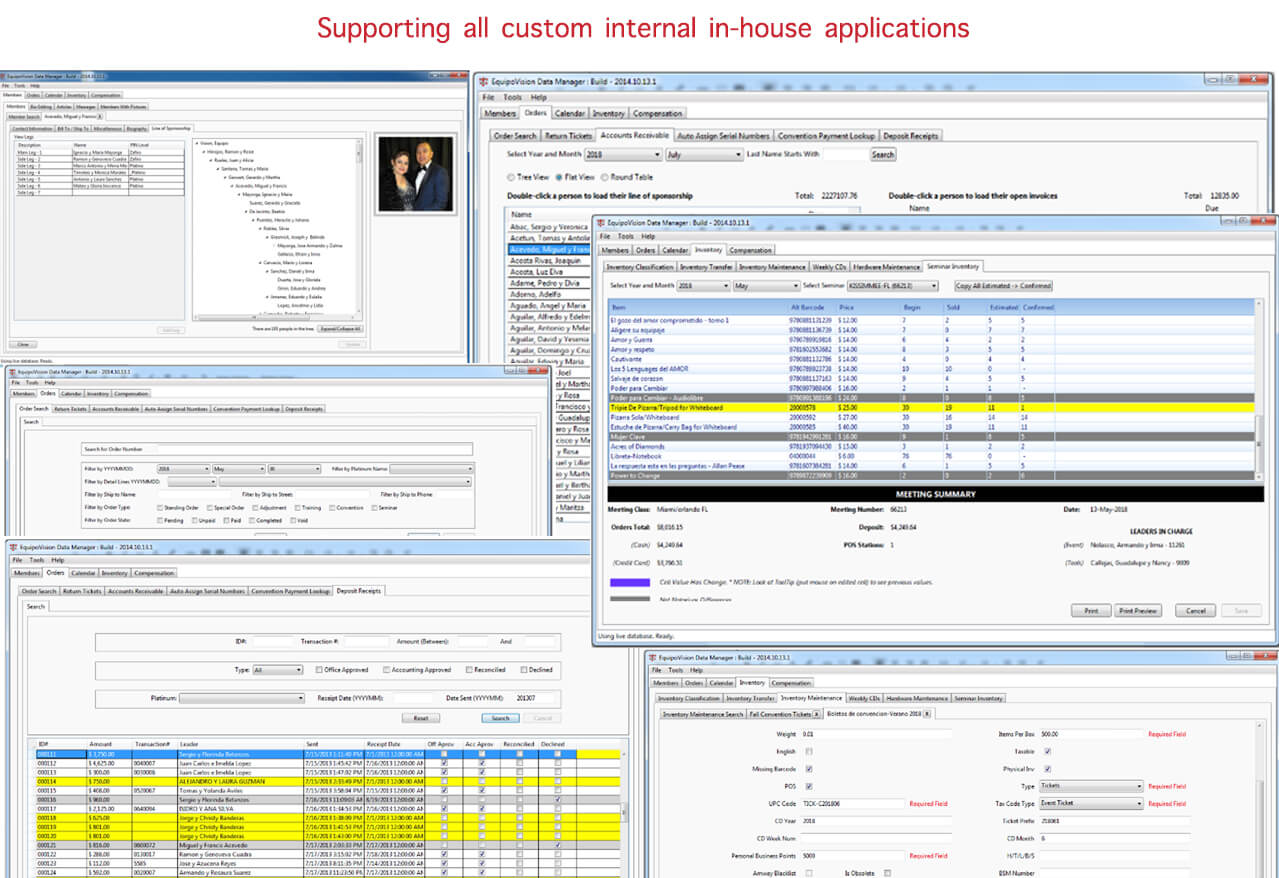The height and width of the screenshot is (878, 1279).
Task: Uncheck the Missing Barcode checkbox
Action: click(x=809, y=769)
